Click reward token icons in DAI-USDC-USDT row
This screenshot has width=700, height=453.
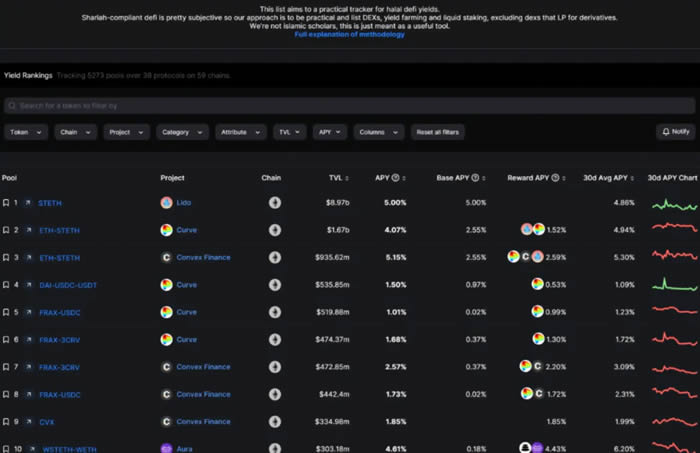[538, 284]
